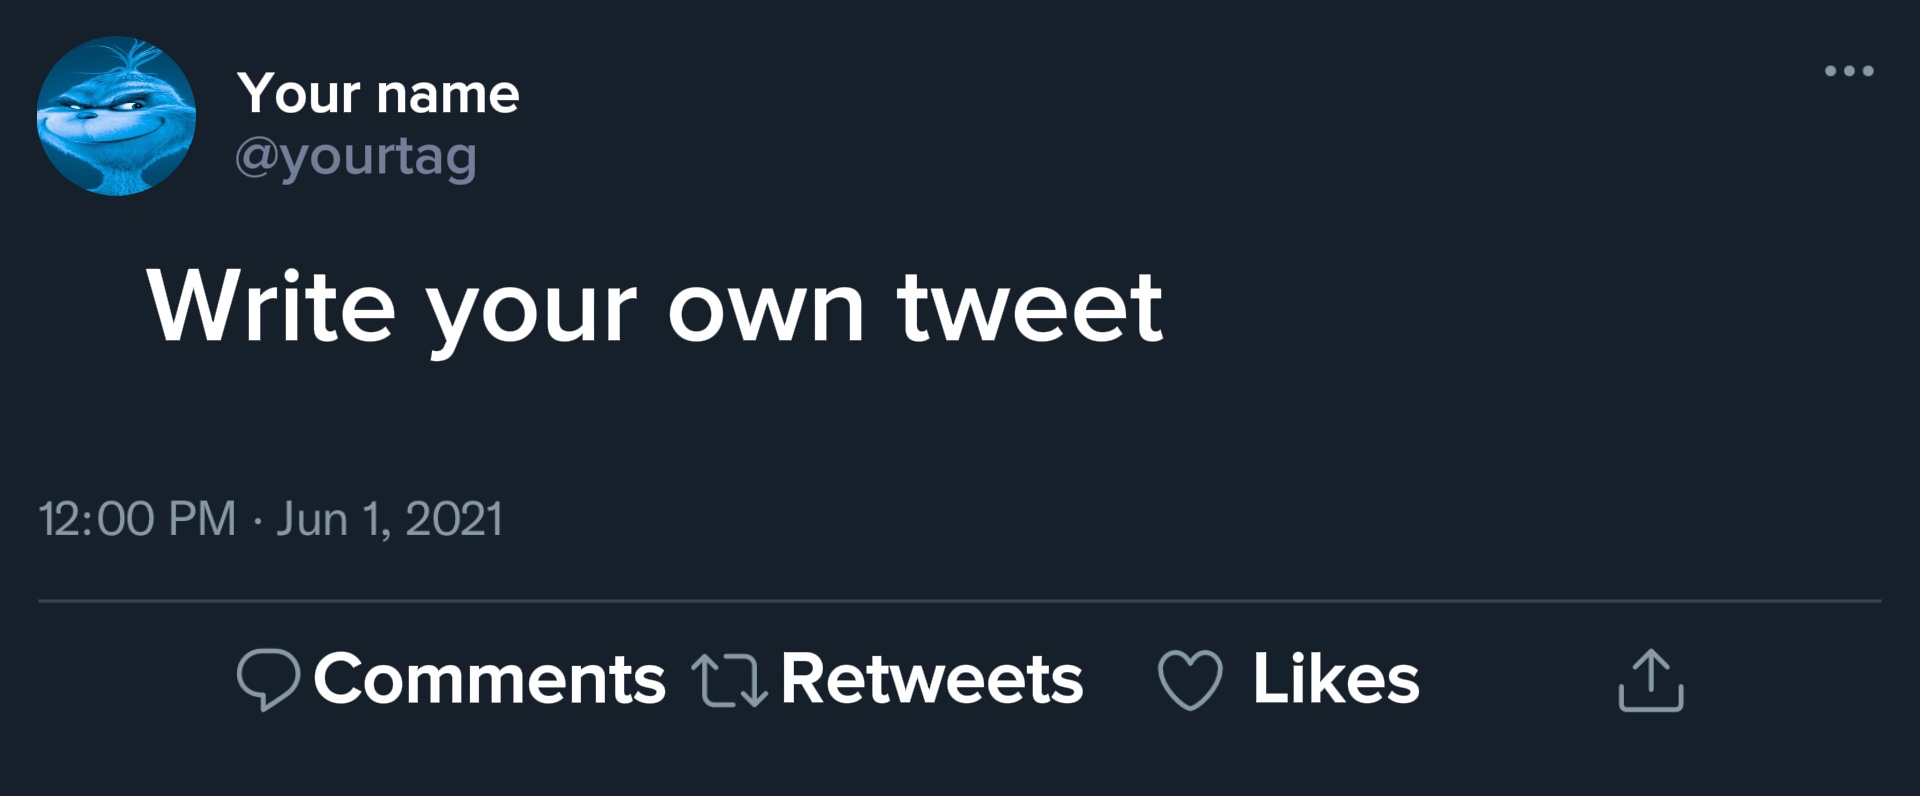
Task: Select the Comments label
Action: (489, 679)
